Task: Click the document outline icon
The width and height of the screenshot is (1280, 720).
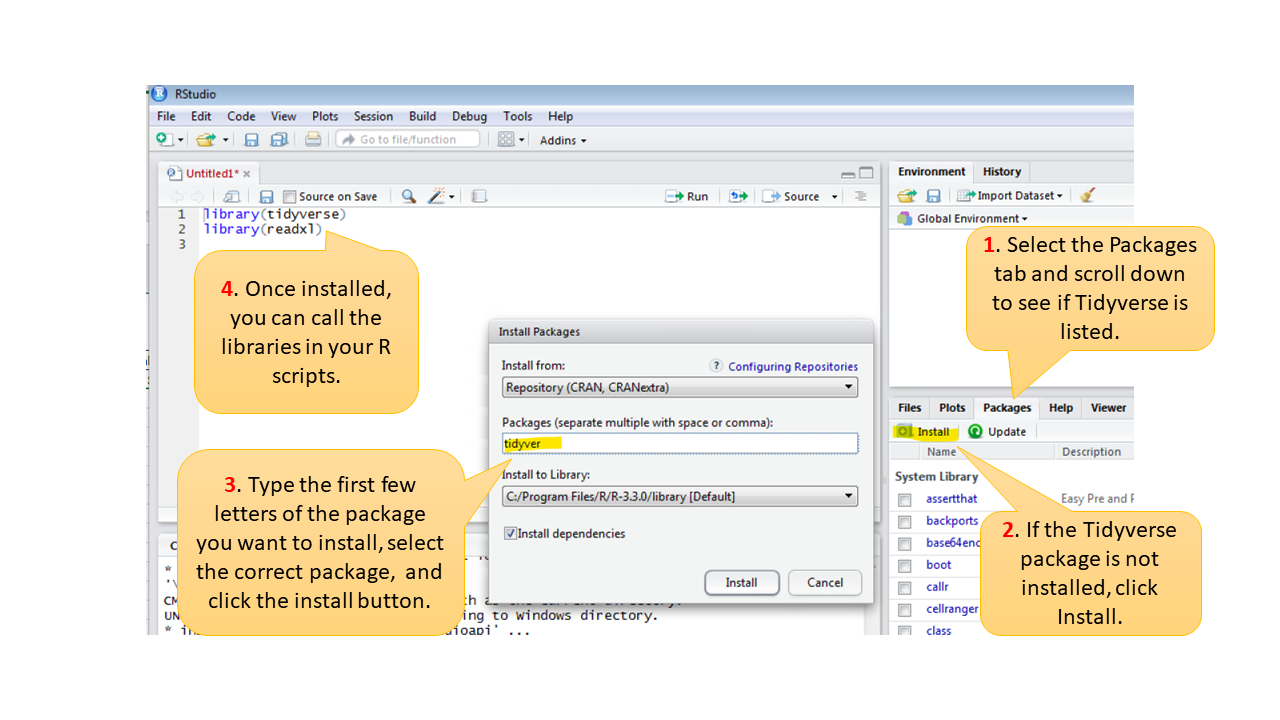Action: pos(860,197)
